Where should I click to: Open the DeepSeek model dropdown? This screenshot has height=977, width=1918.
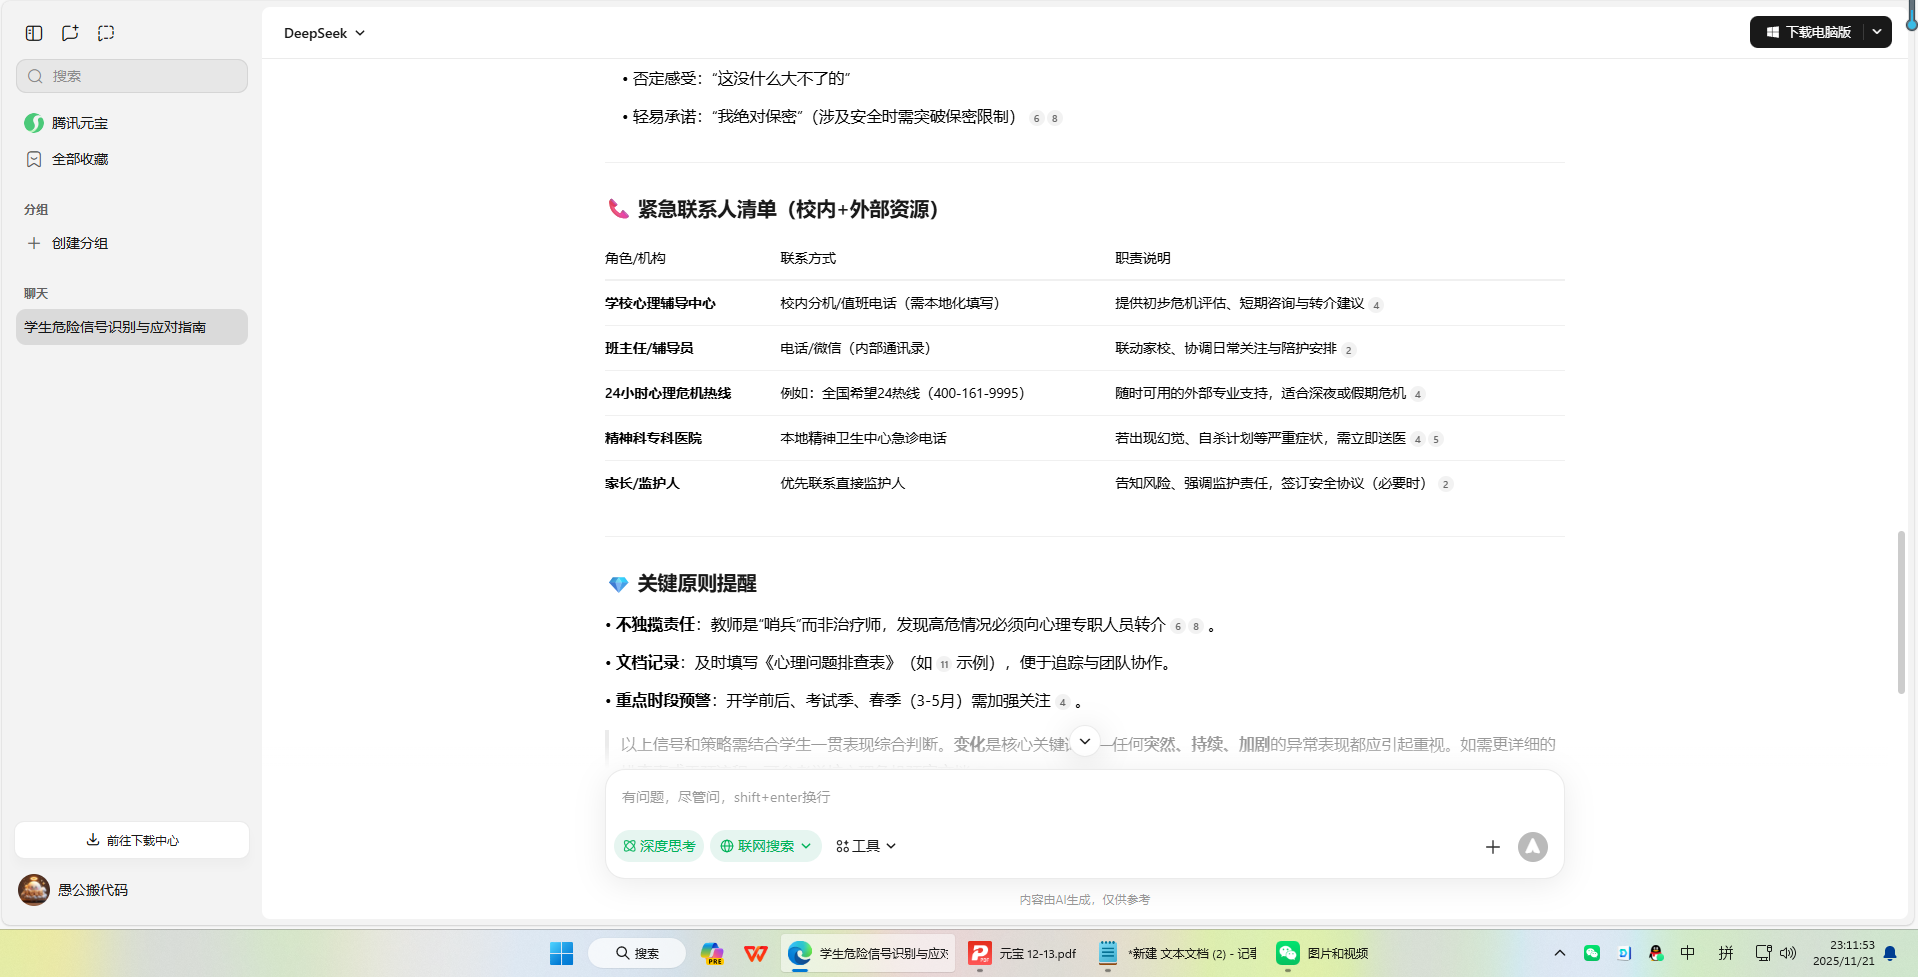(323, 32)
